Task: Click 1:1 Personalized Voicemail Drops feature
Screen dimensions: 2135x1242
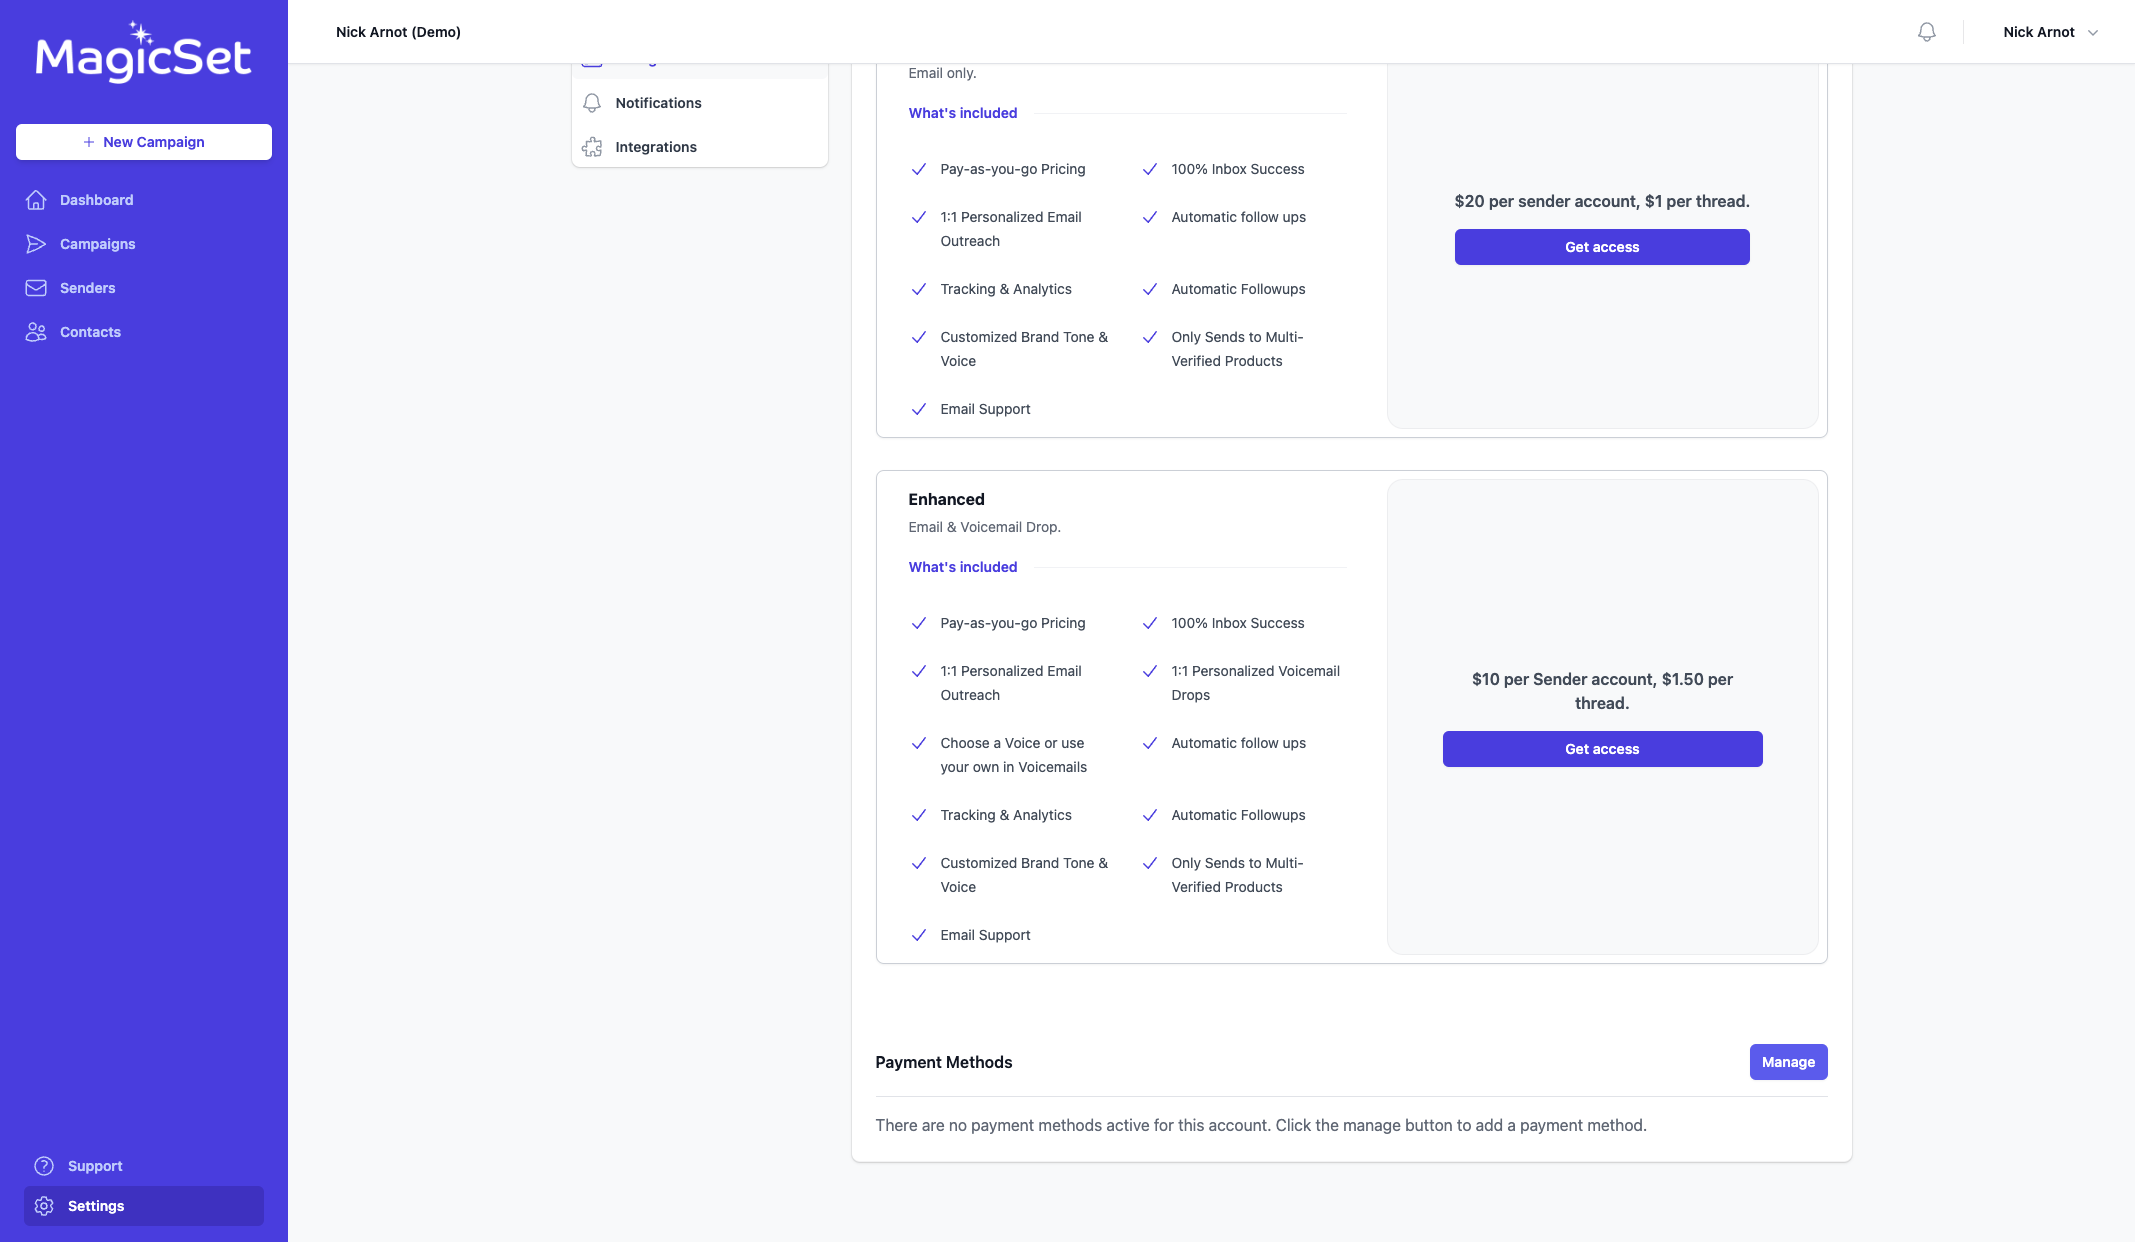Action: 1255,683
